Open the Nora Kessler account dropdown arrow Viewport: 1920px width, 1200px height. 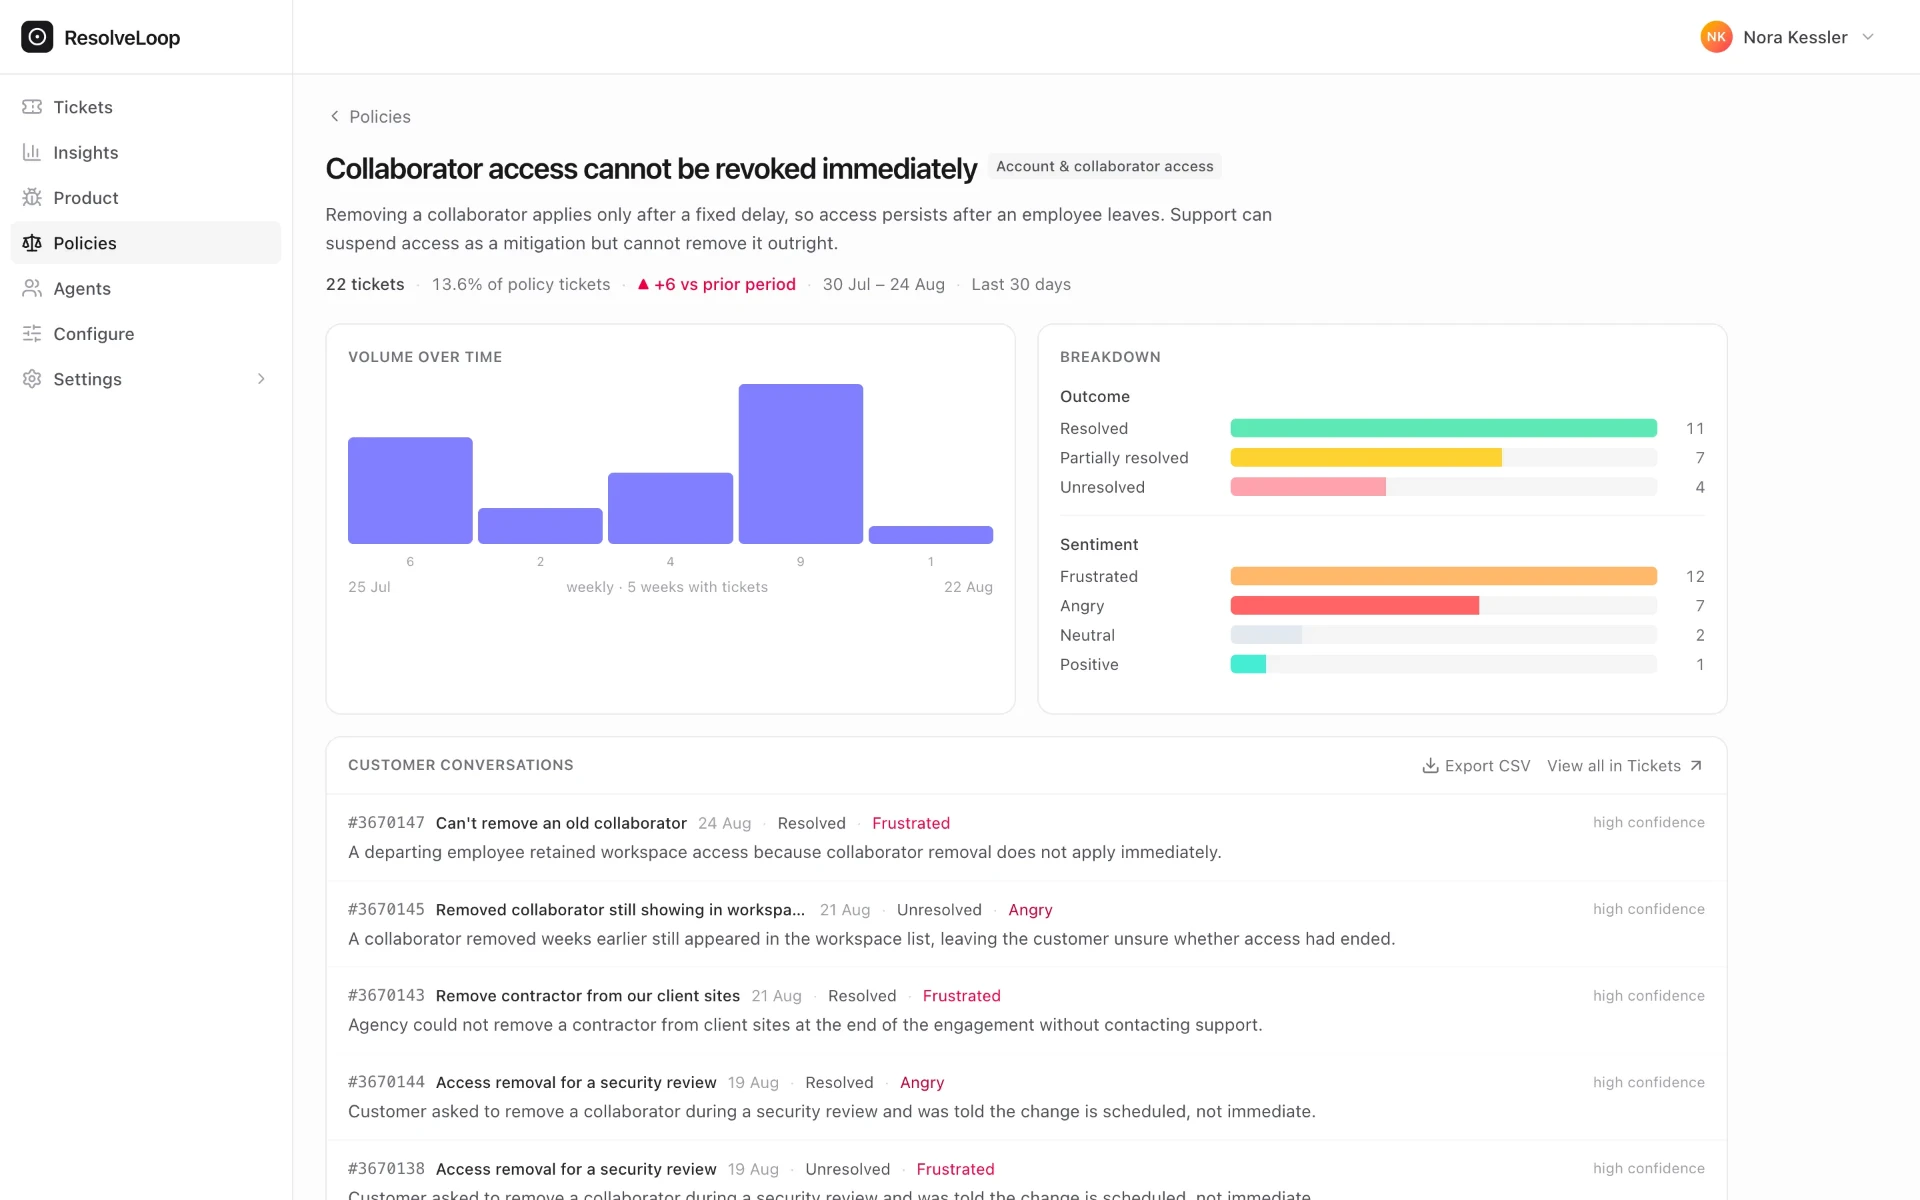[x=1867, y=37]
